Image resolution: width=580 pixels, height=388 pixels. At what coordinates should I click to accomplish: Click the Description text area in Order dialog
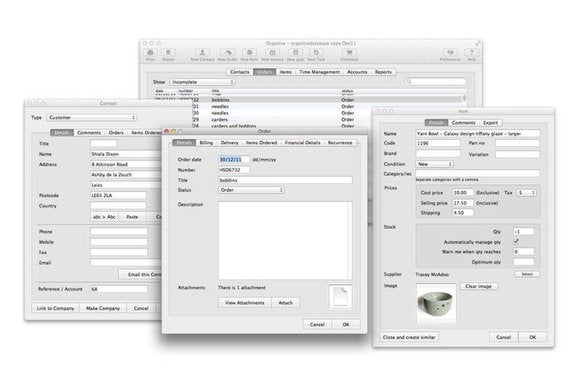[x=285, y=240]
